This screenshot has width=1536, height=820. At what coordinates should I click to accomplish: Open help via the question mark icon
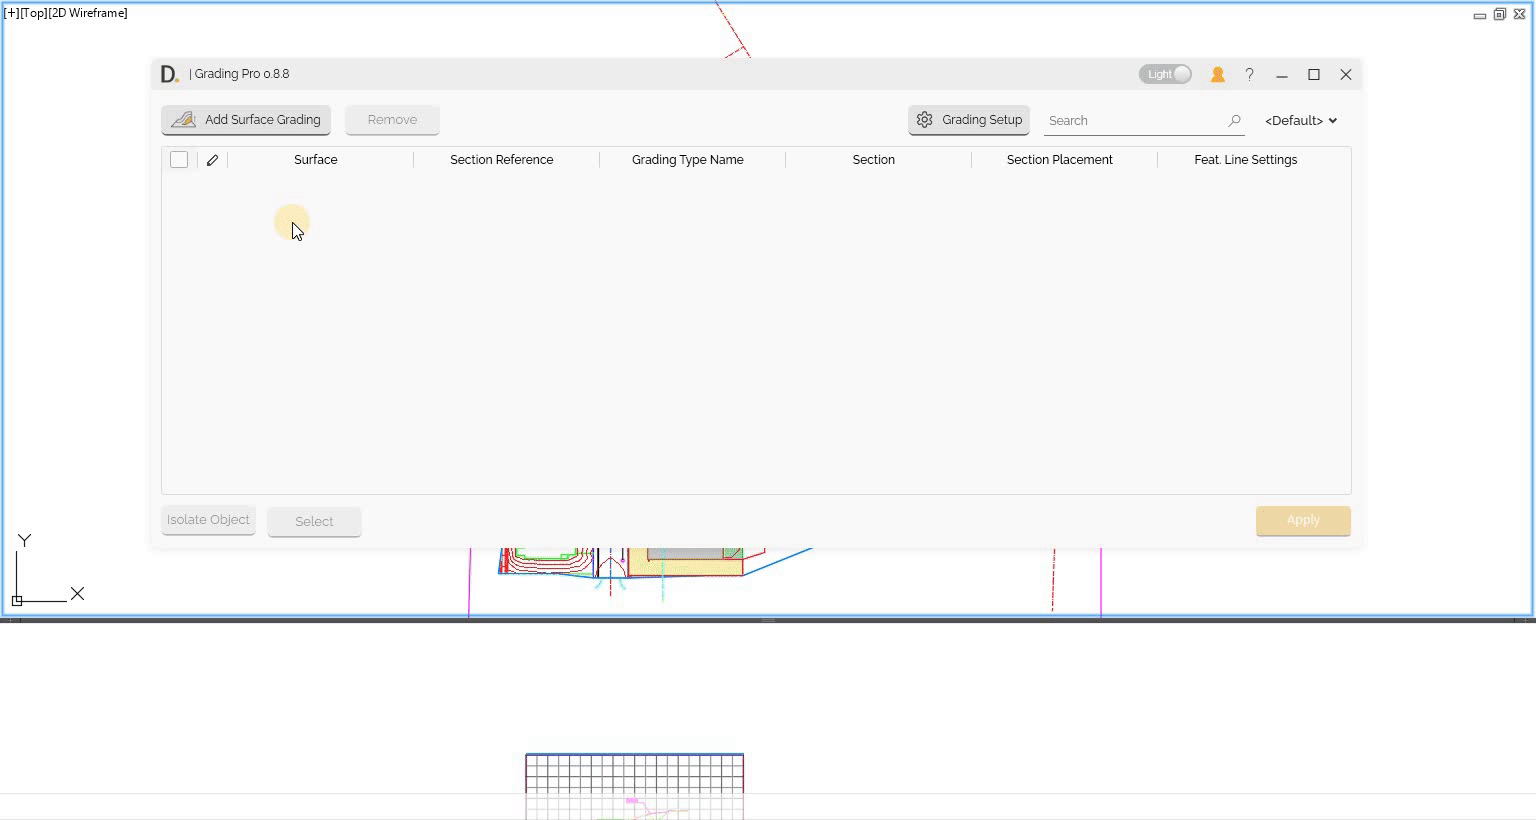click(1249, 74)
